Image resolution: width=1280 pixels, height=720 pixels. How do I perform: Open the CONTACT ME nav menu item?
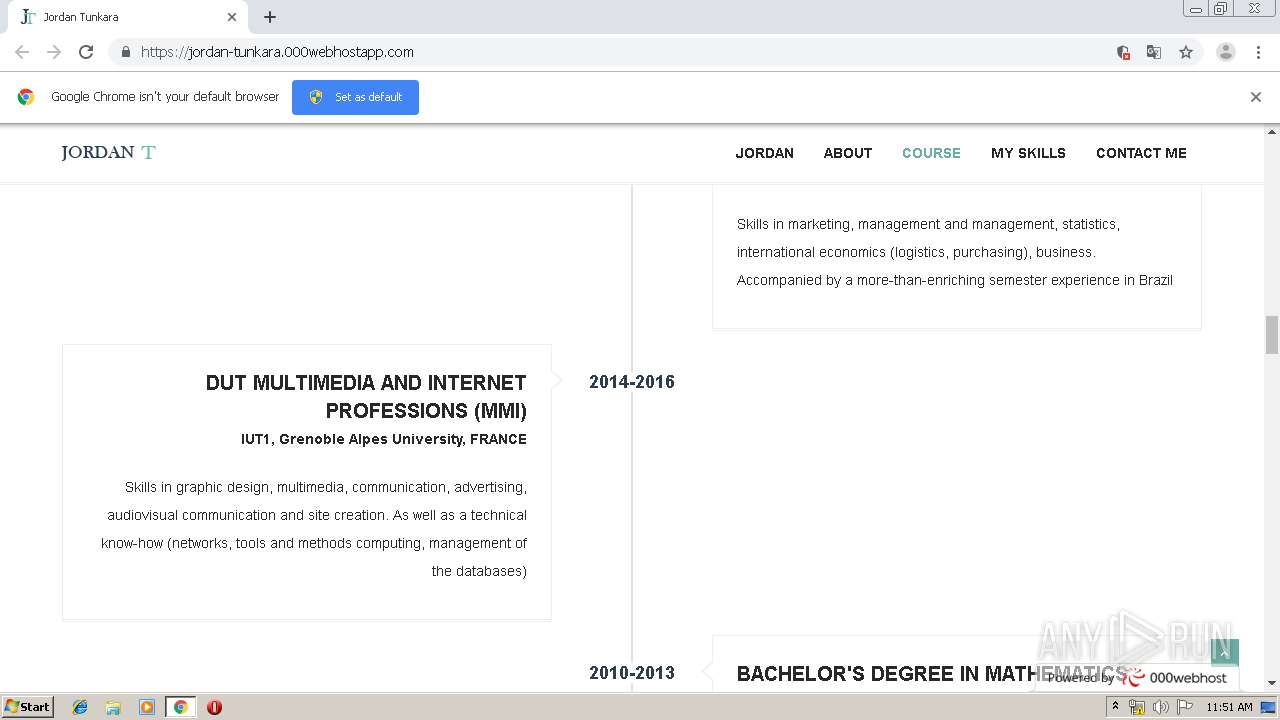pyautogui.click(x=1141, y=153)
